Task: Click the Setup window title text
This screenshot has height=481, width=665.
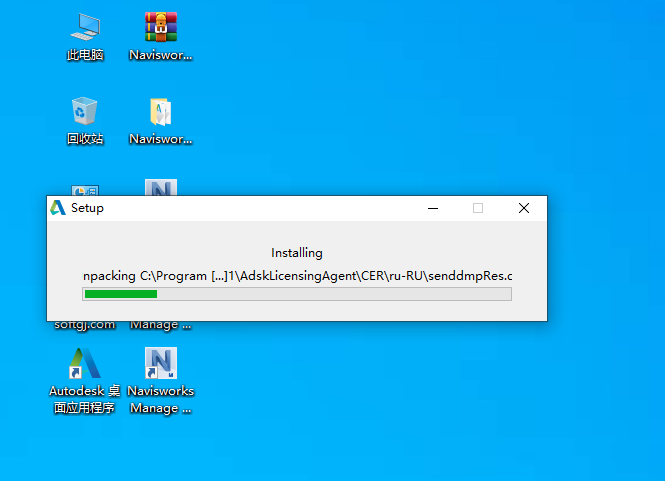Action: (x=87, y=208)
